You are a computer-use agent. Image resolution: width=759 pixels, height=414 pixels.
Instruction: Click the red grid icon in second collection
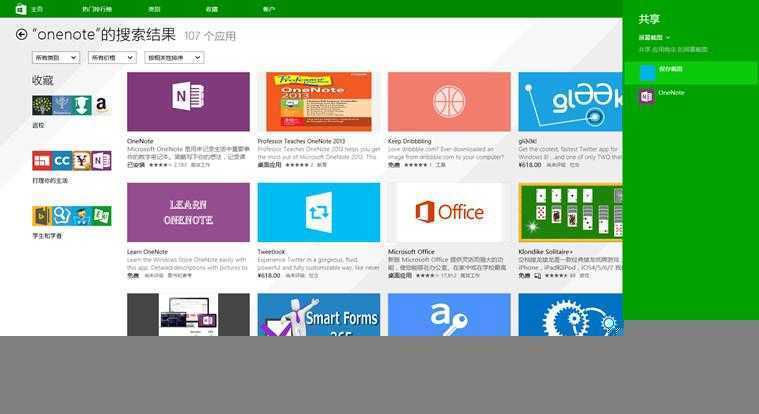click(42, 161)
